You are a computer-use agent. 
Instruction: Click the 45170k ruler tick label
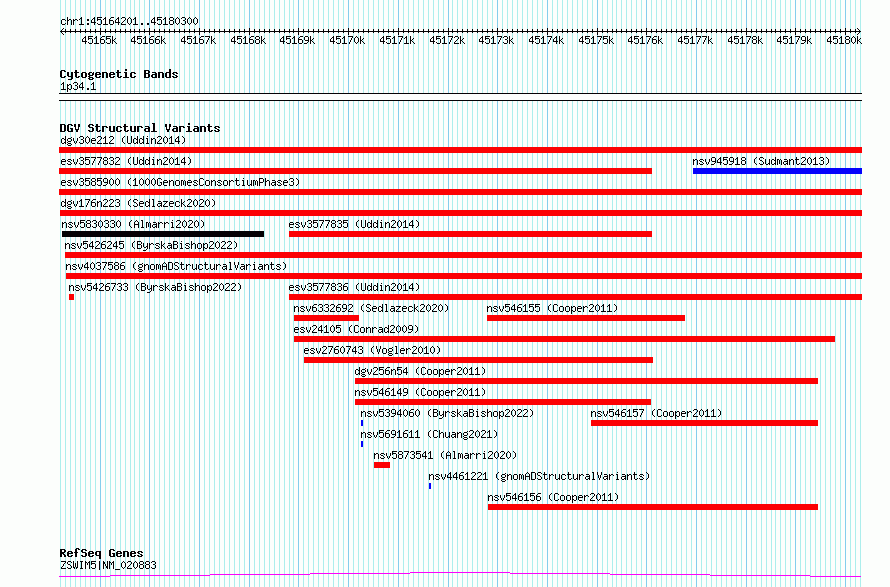347,40
